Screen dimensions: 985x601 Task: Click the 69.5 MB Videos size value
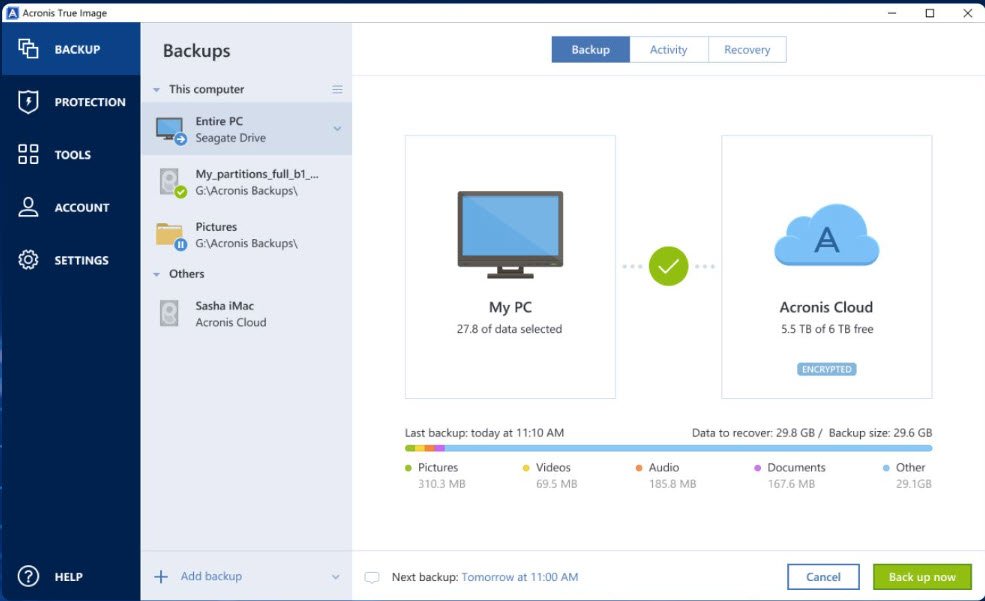coord(556,484)
